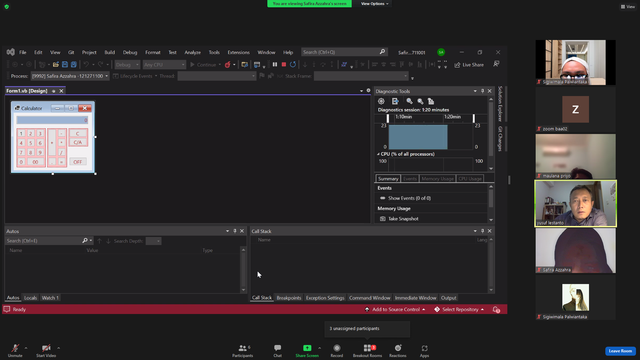640x360 pixels.
Task: Expand audio options arrow beside Unmute
Action: (x=26, y=348)
